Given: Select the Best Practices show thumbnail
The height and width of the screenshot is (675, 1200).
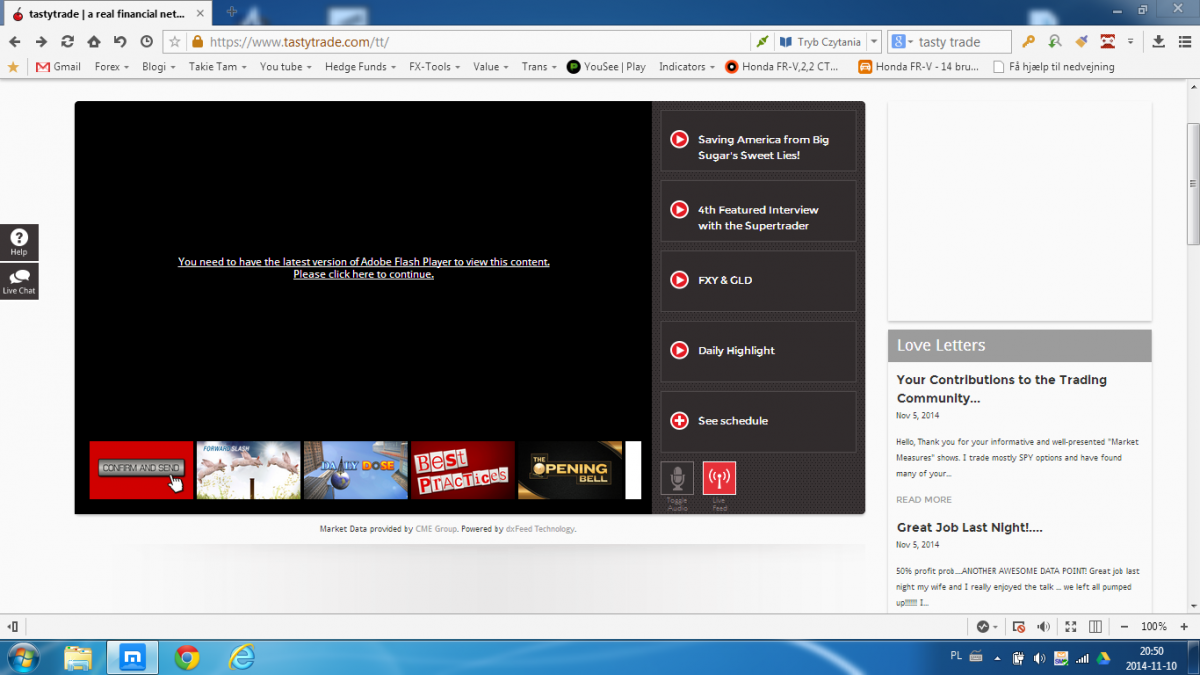Looking at the screenshot, I should point(462,470).
